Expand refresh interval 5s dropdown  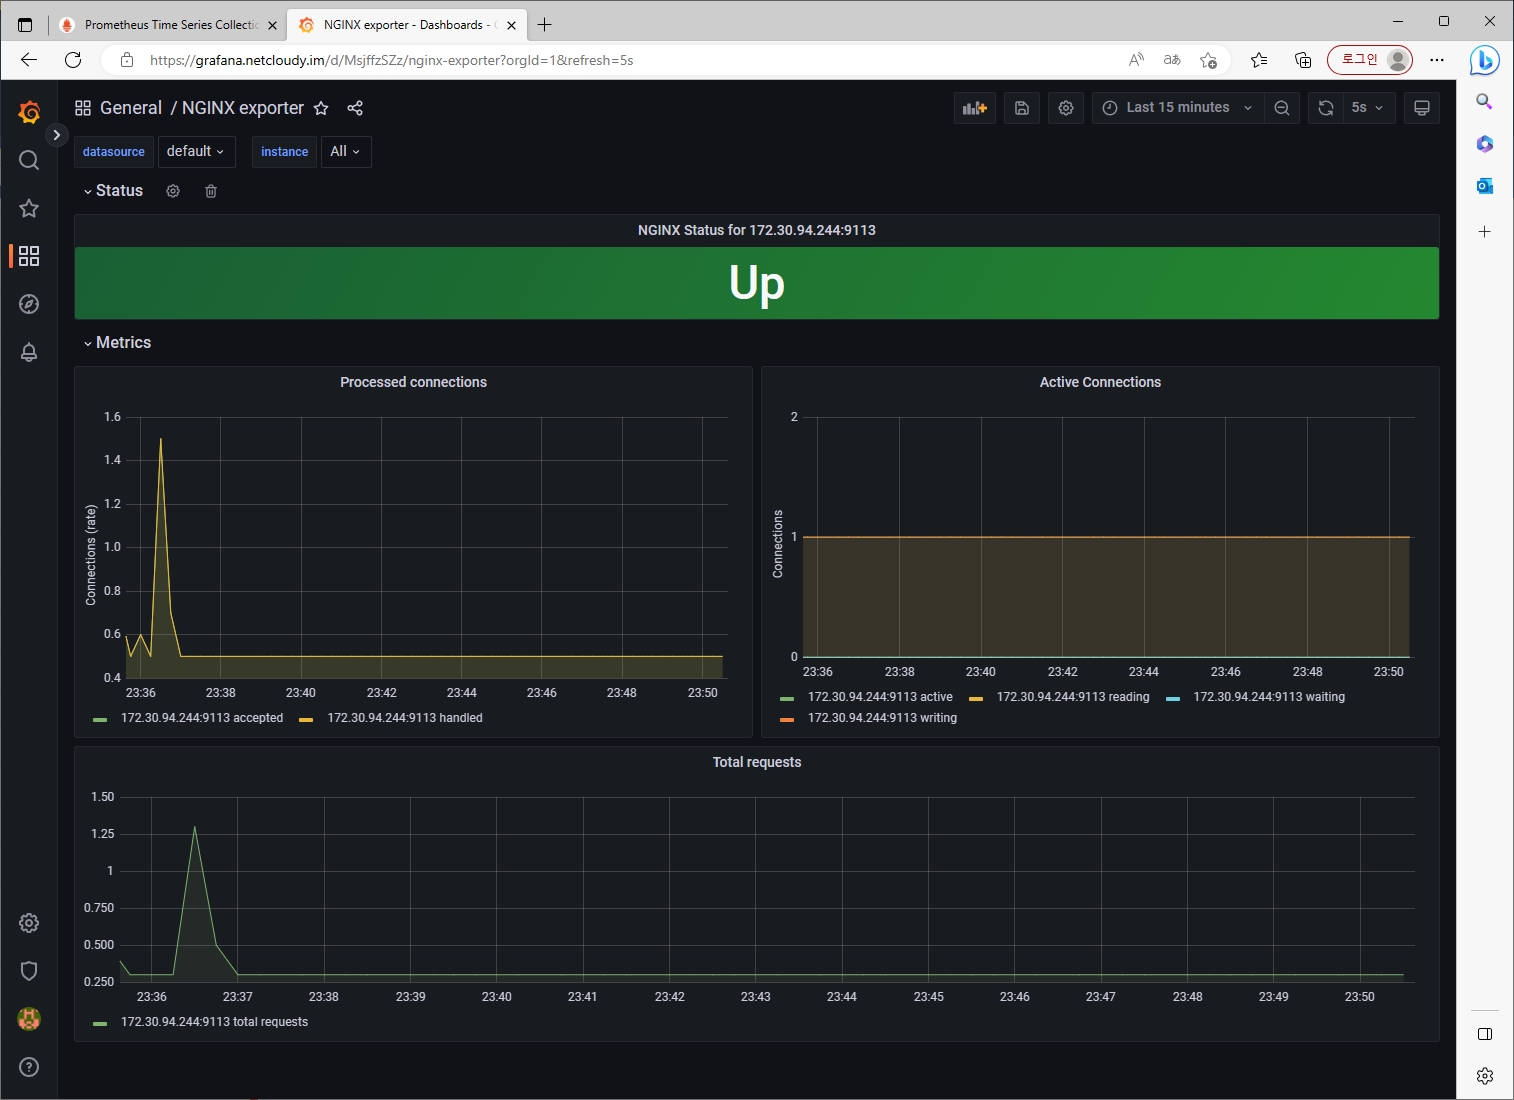(x=1367, y=108)
